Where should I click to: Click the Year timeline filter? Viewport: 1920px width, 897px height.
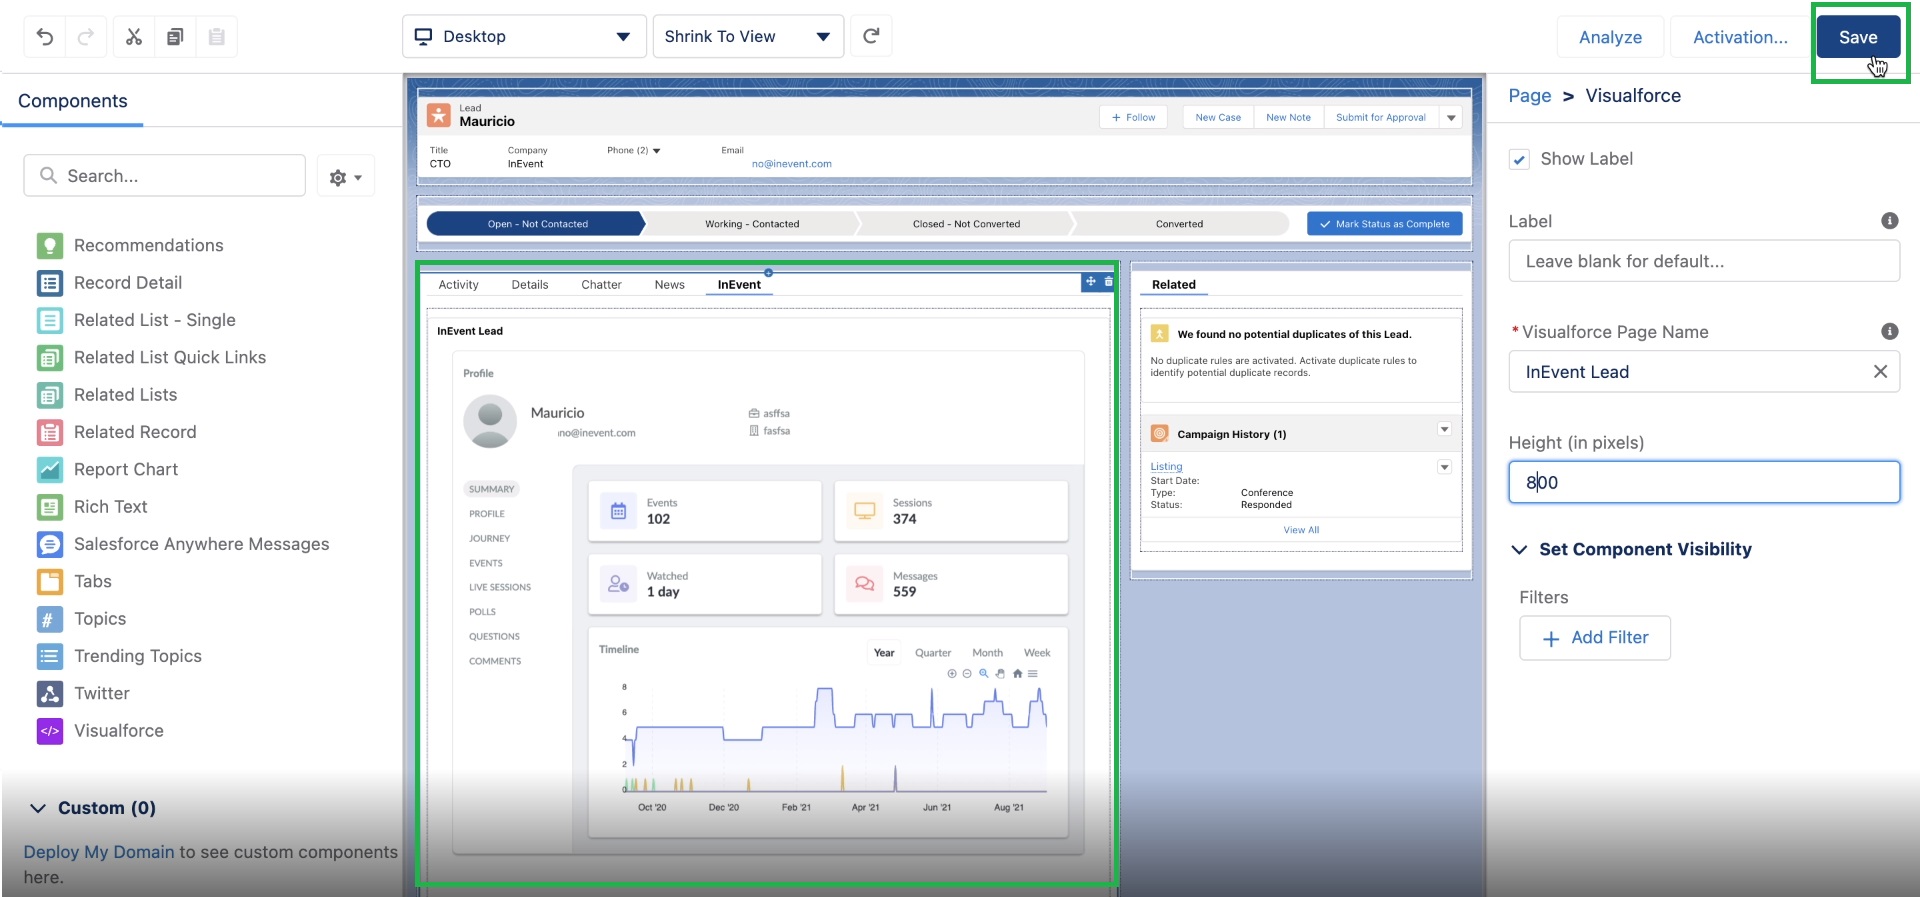click(x=884, y=653)
